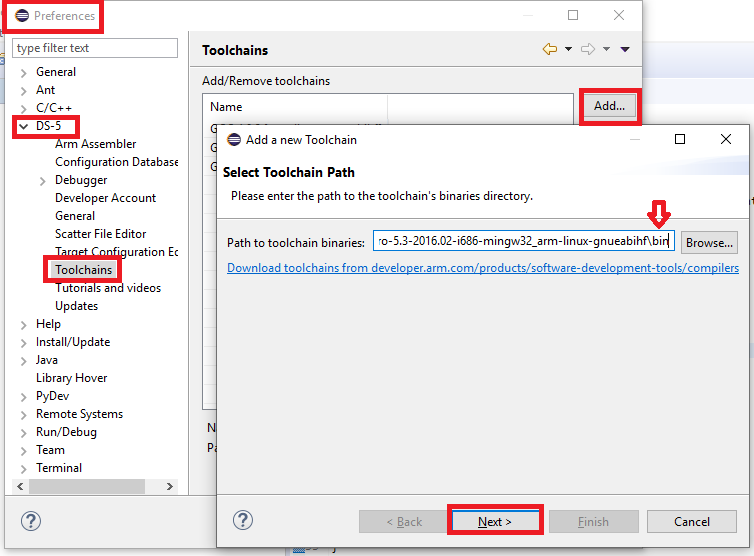This screenshot has height=556, width=754.
Task: Click Browse... for toolchain path
Action: [709, 243]
